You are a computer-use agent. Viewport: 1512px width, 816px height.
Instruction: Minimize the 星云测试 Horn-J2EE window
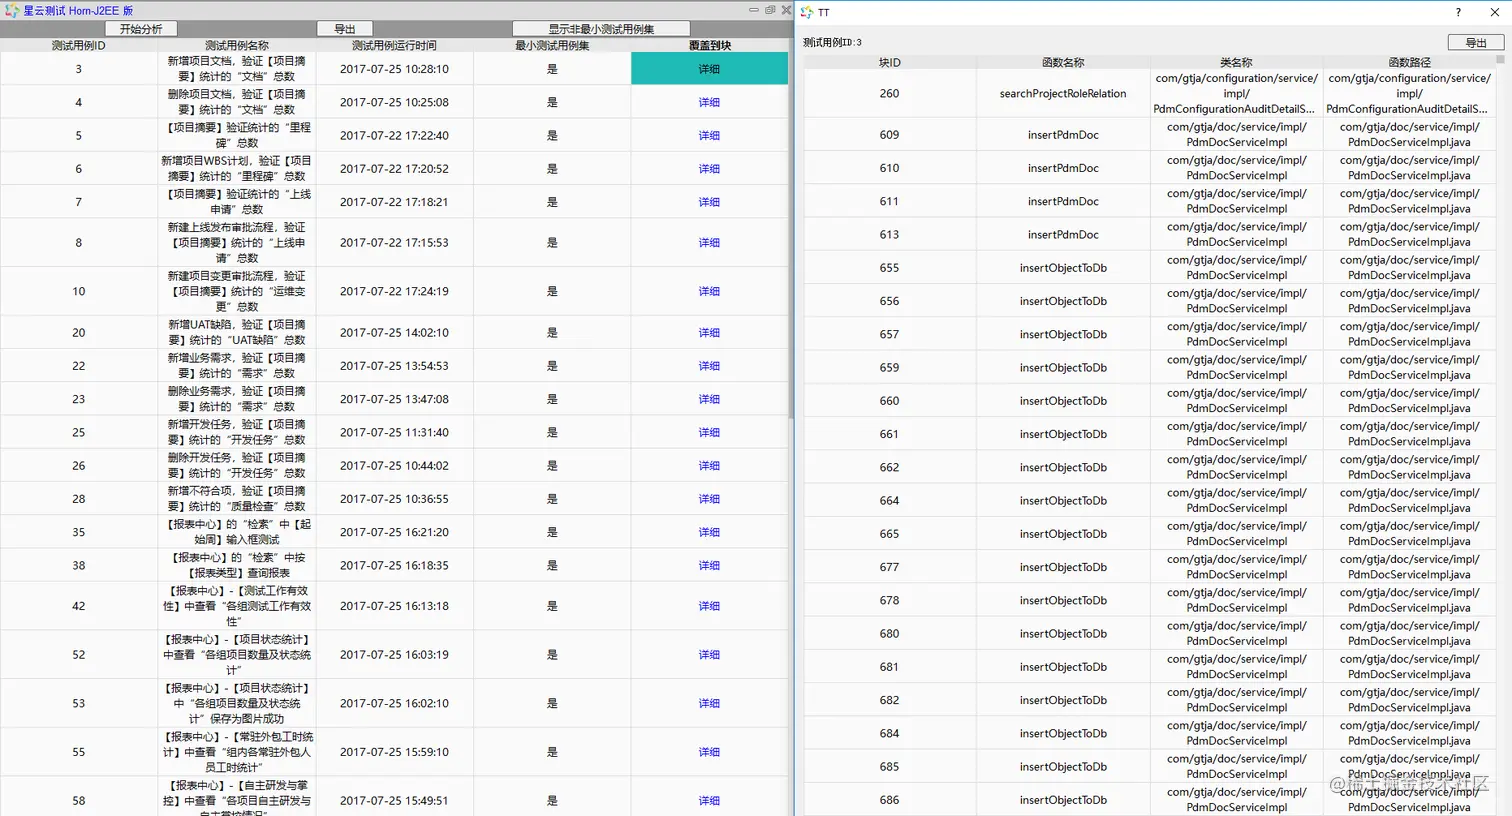[754, 10]
